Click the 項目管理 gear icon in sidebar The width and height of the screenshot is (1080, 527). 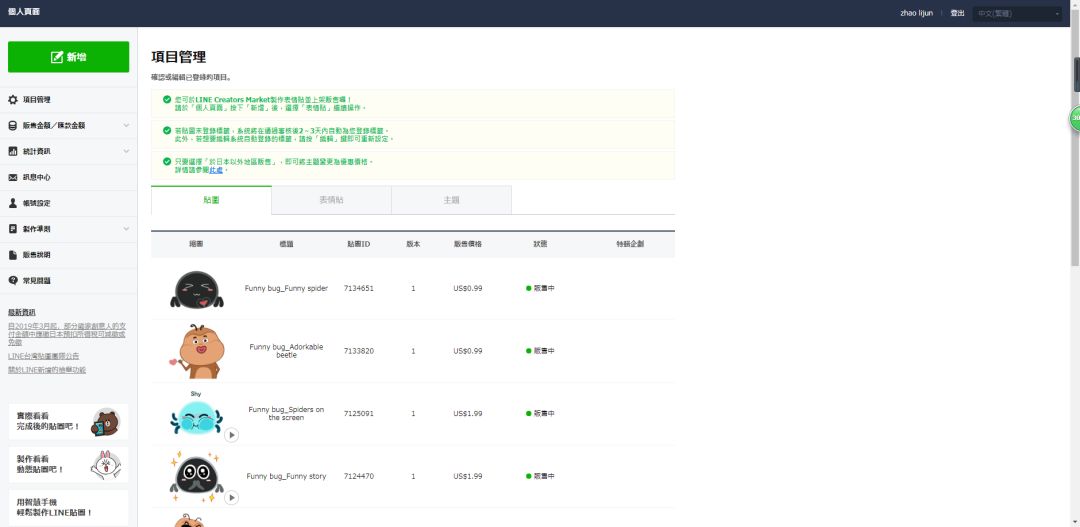13,100
